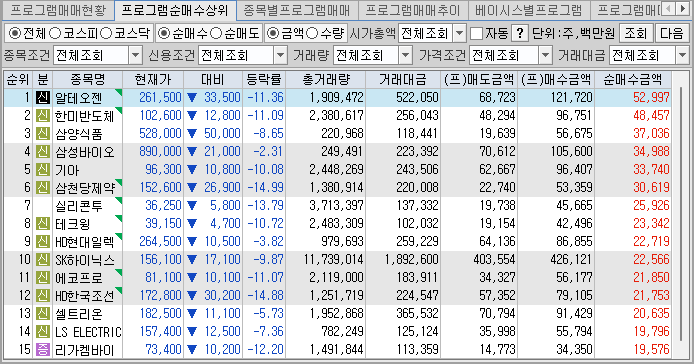Select the 금액 radio button
The height and width of the screenshot is (364, 694).
pos(273,33)
